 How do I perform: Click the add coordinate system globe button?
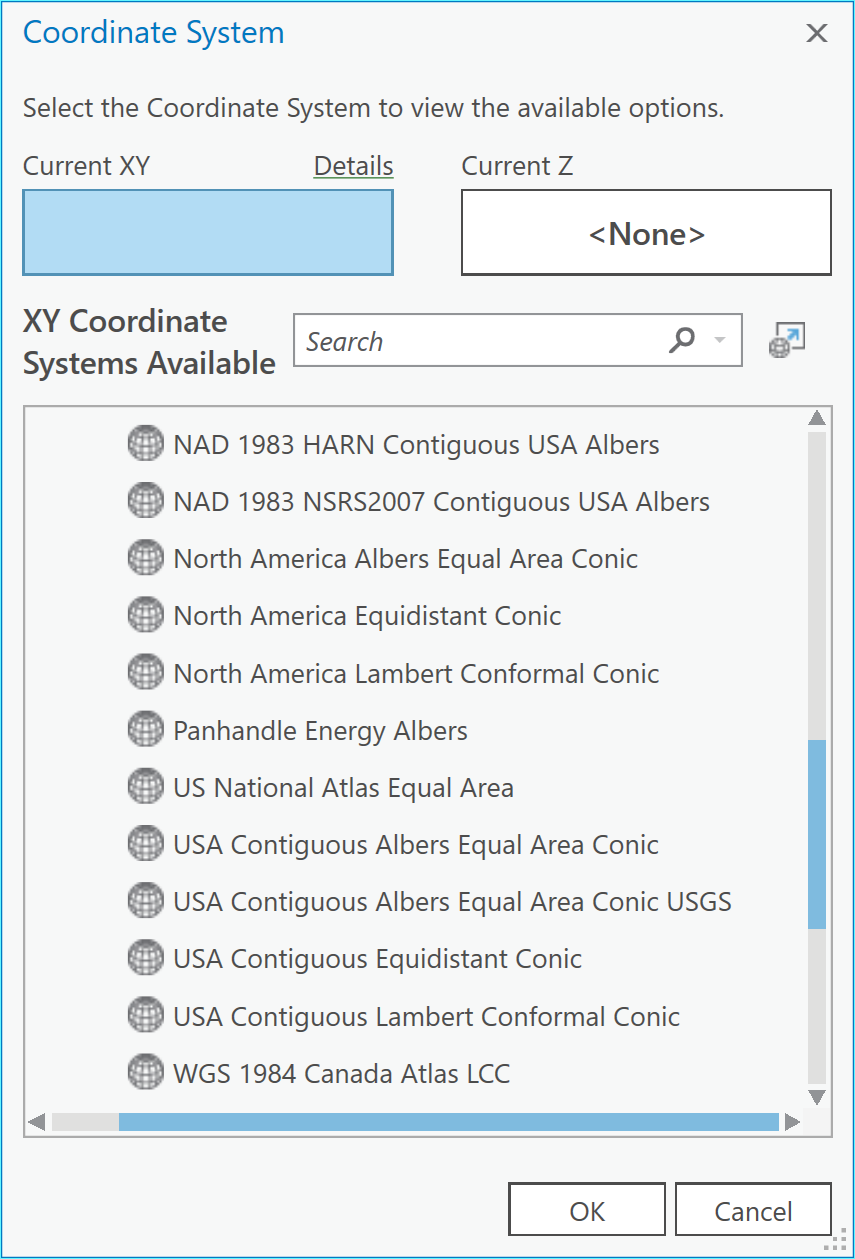tap(787, 341)
